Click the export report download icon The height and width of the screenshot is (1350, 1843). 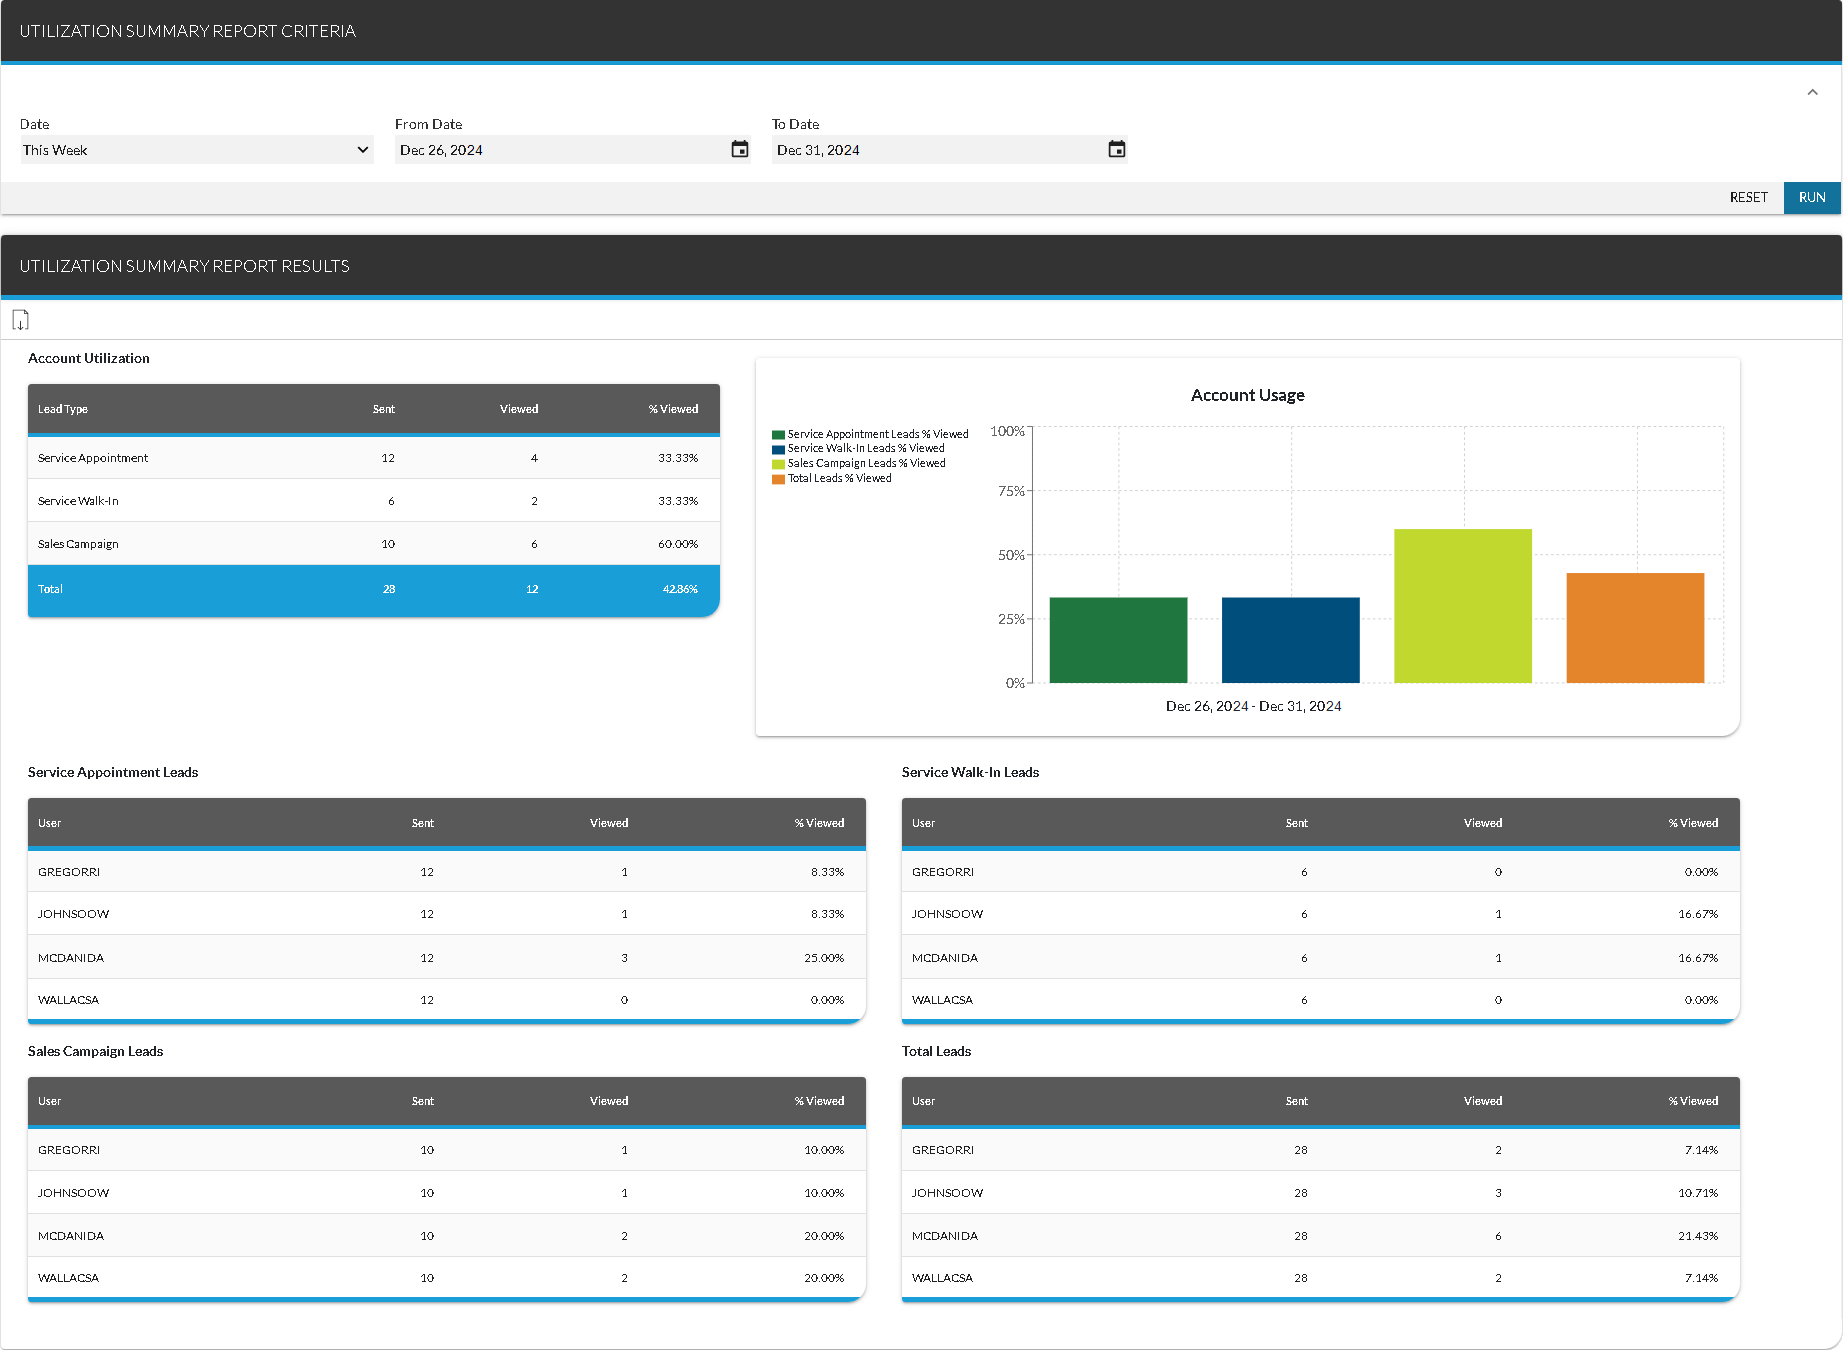(20, 320)
